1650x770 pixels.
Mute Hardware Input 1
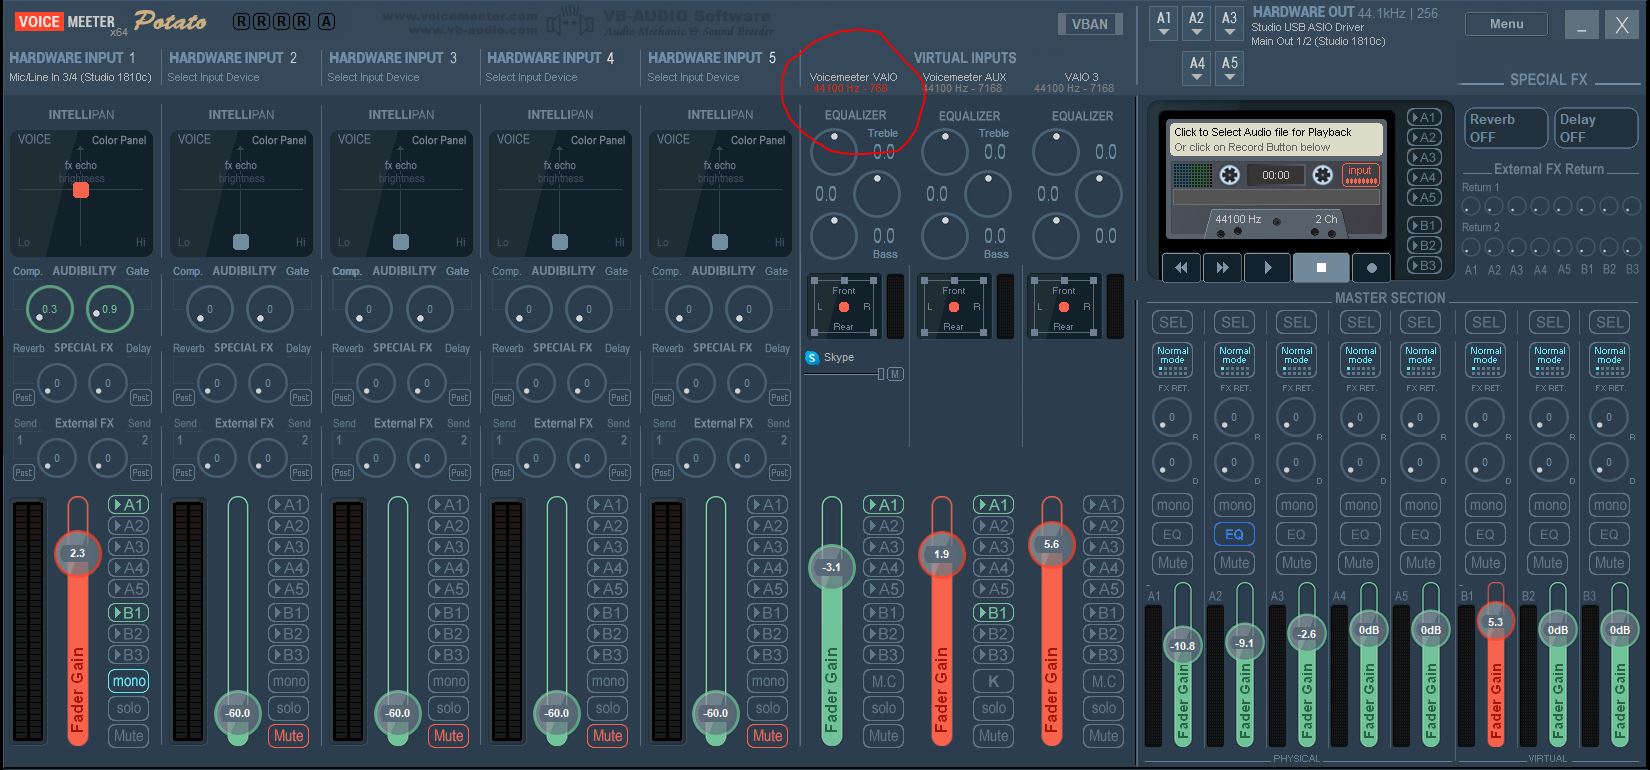click(129, 735)
